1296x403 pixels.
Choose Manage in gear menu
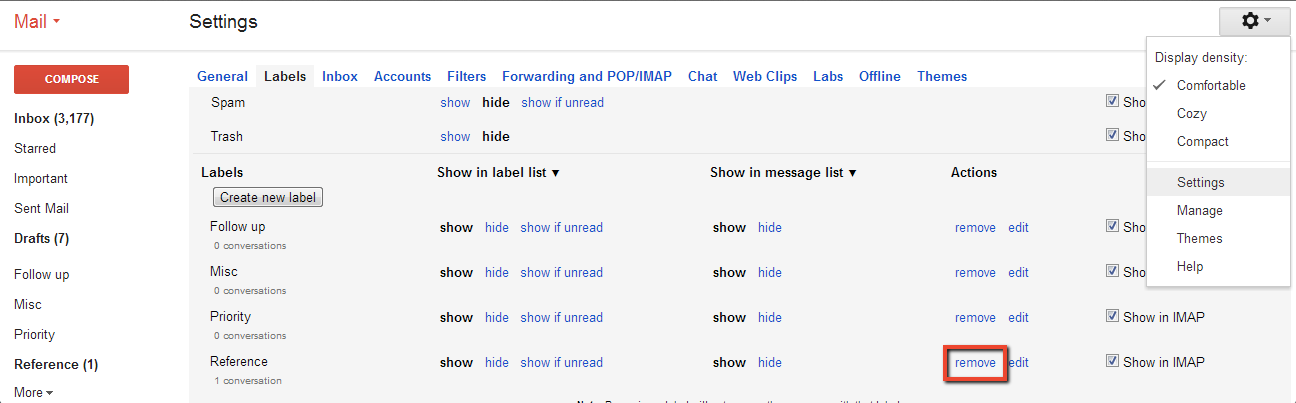click(x=1218, y=210)
